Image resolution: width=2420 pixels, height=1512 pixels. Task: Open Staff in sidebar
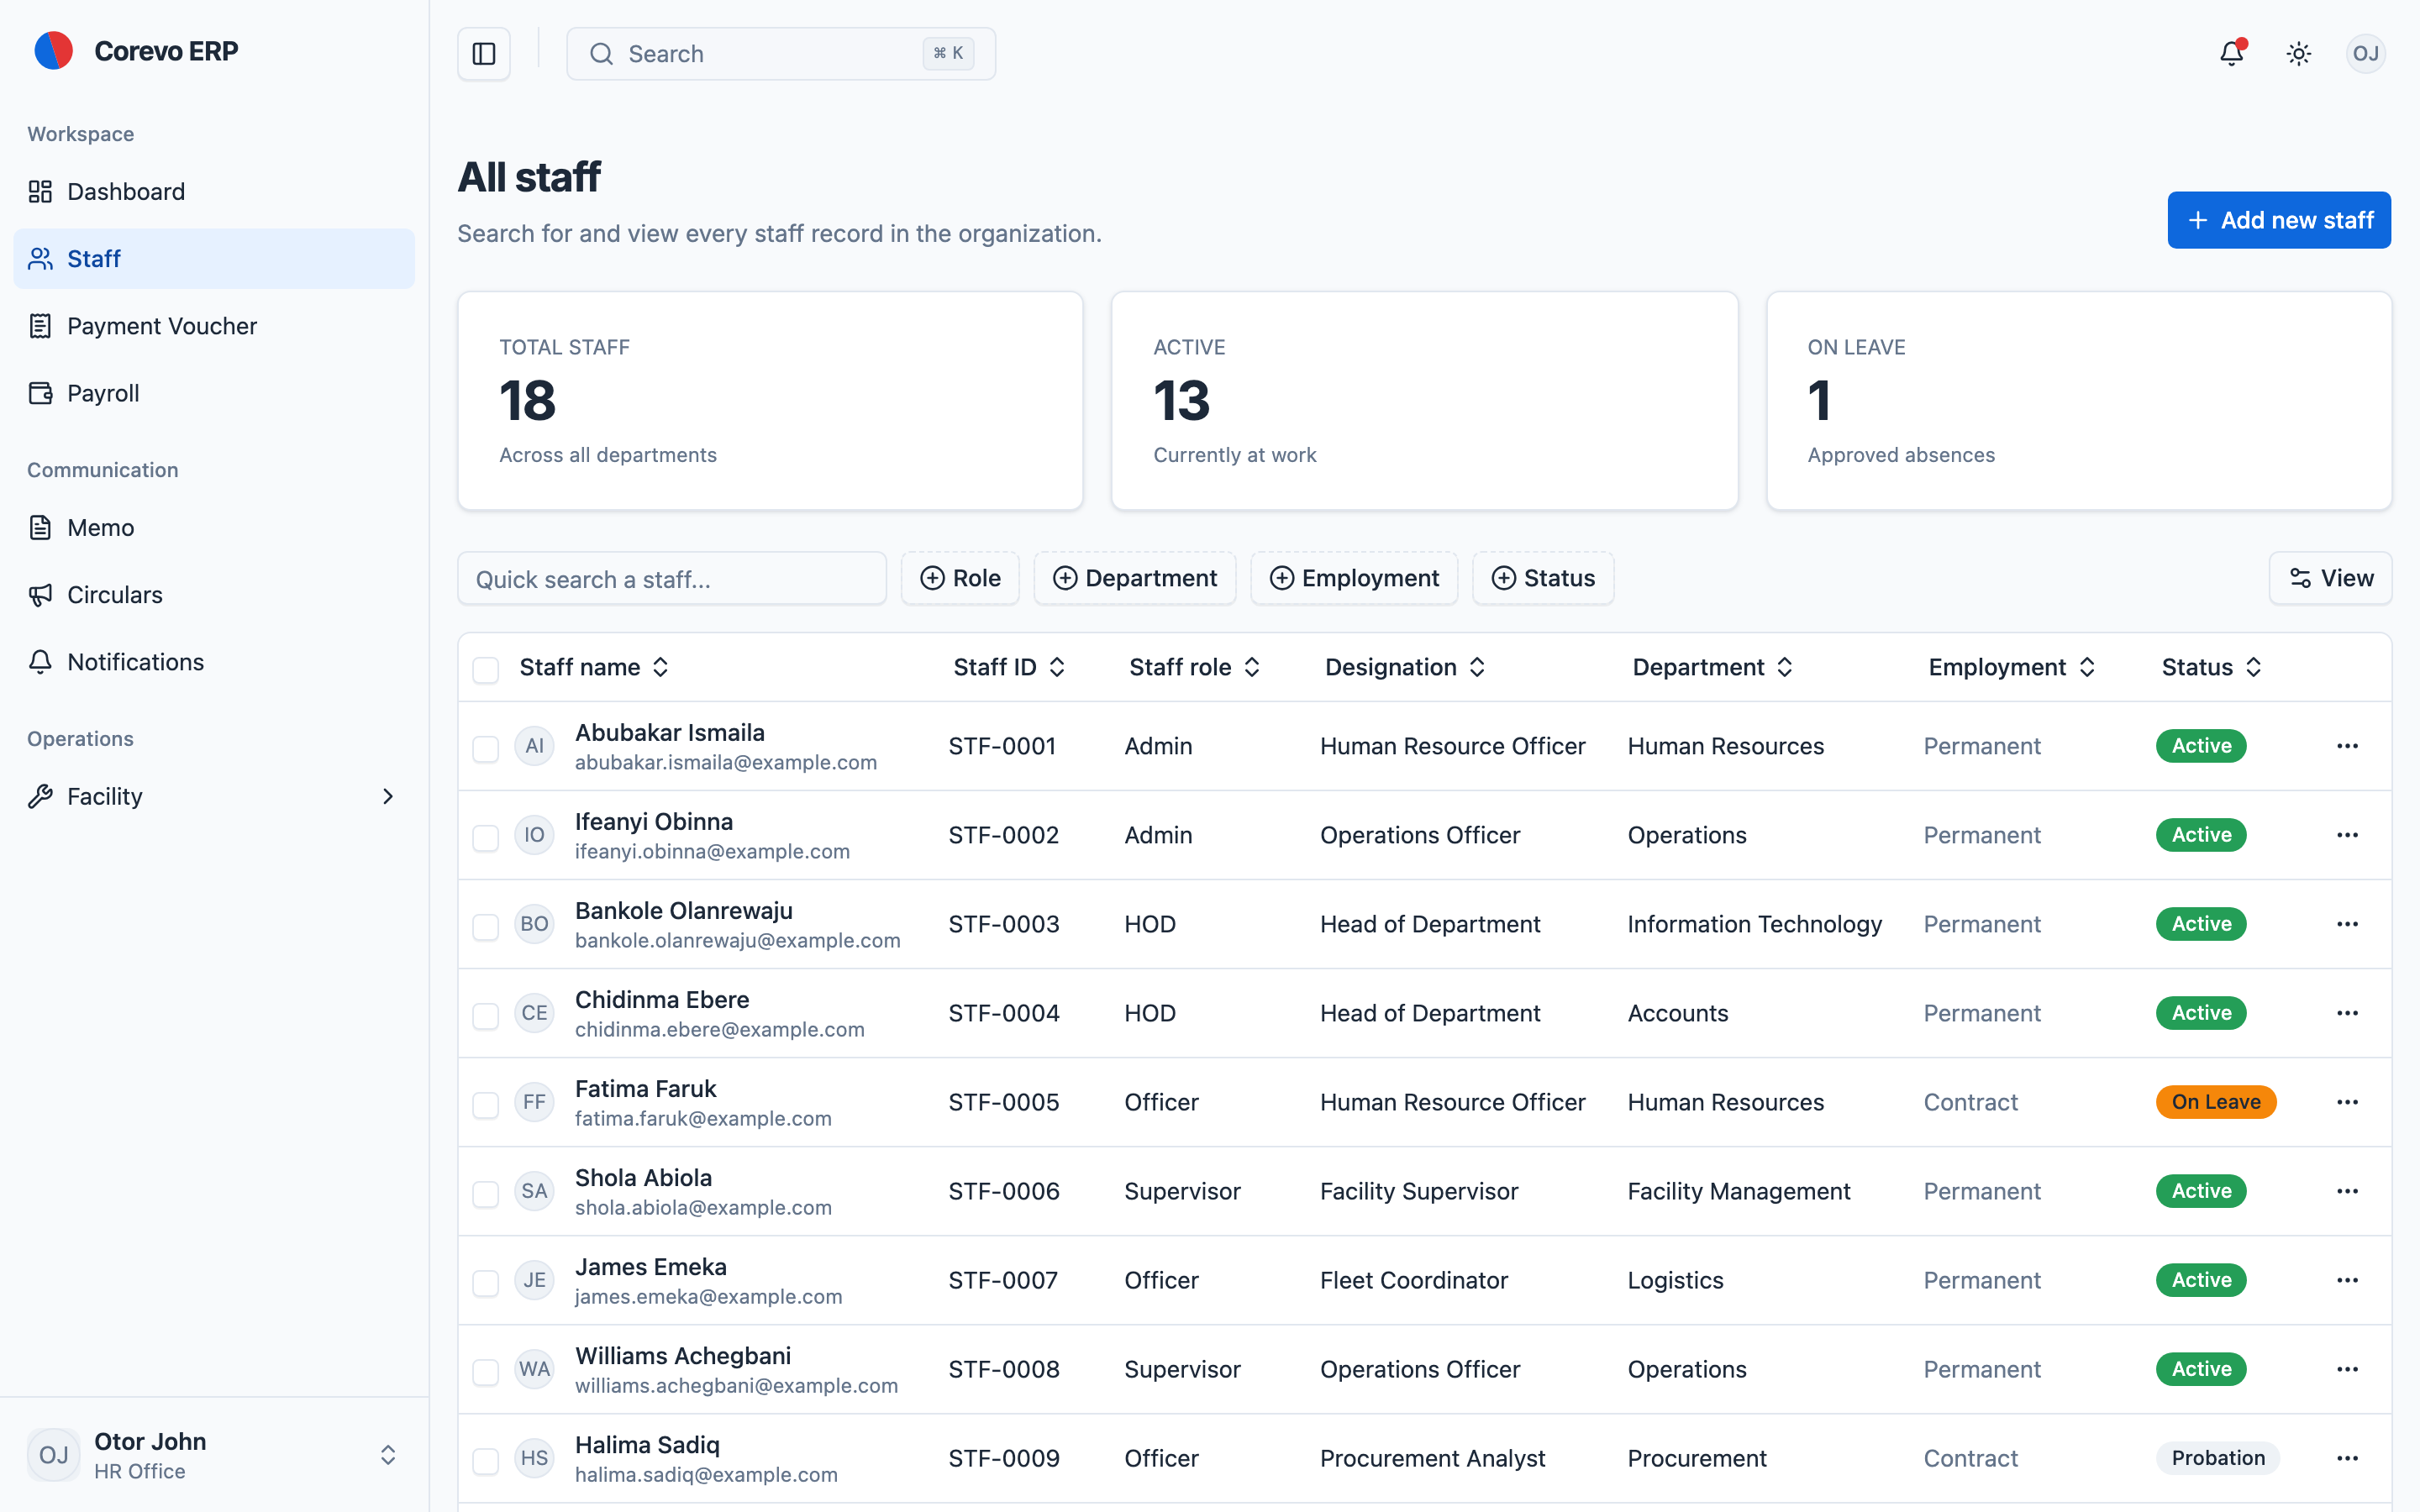pyautogui.click(x=214, y=258)
